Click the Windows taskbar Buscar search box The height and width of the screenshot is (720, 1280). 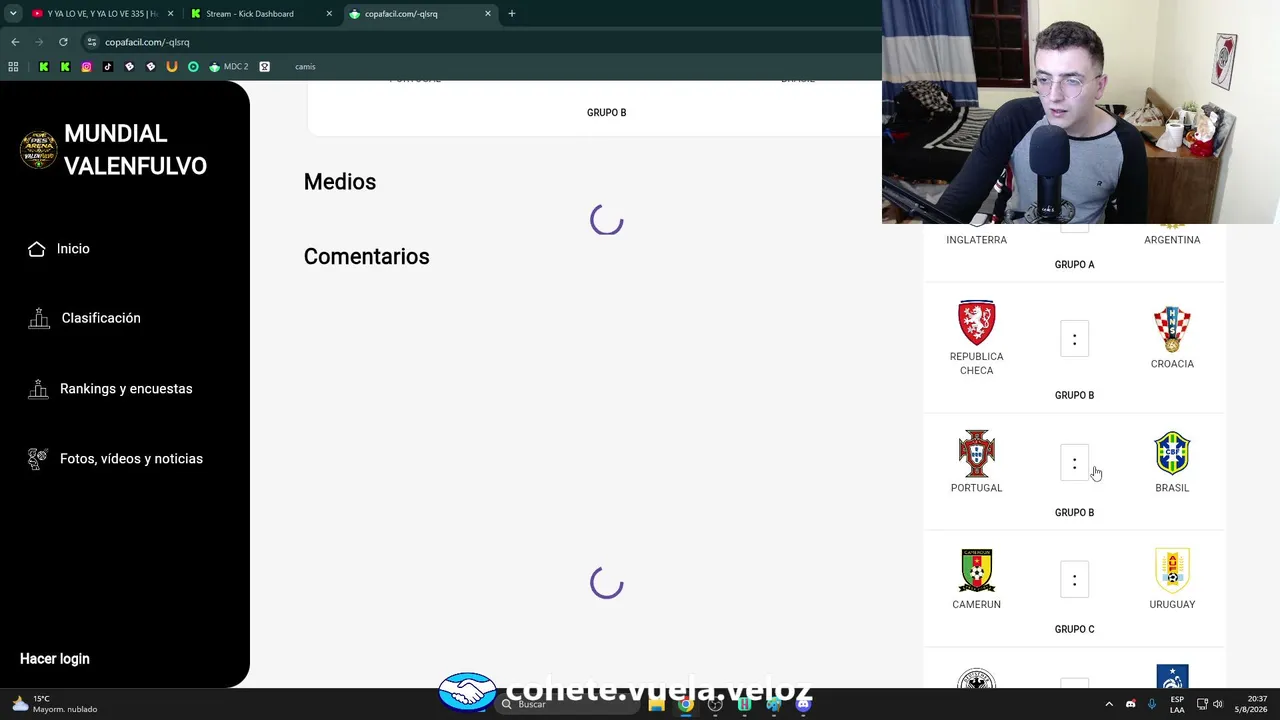[567, 704]
